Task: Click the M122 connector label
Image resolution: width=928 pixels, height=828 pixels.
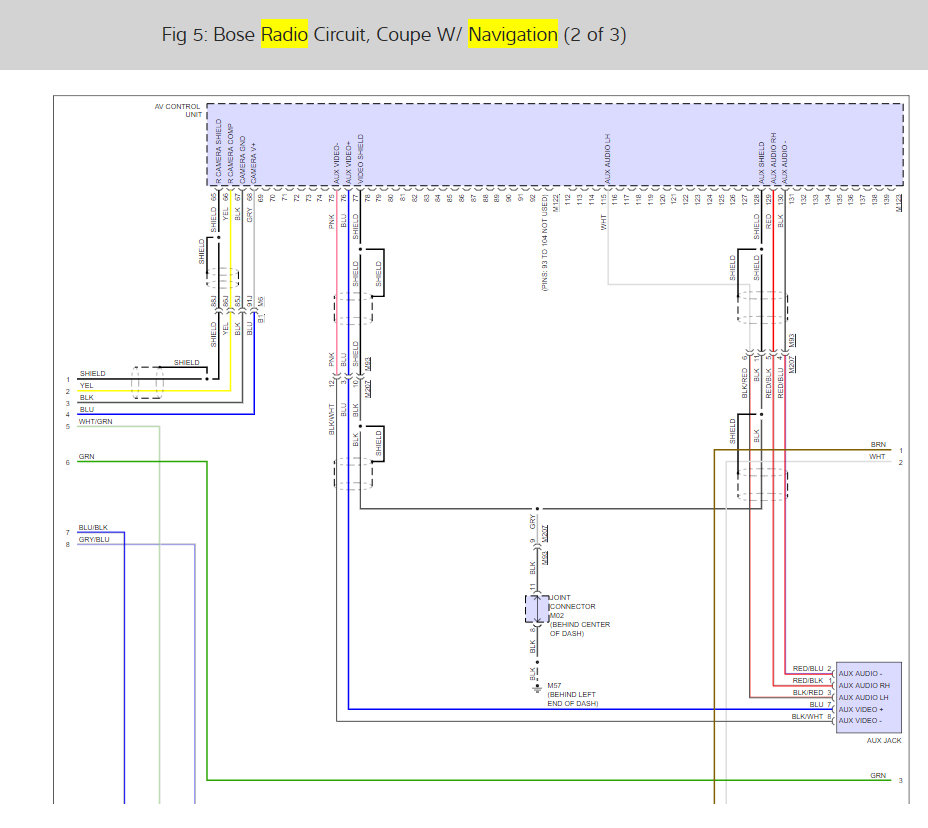Action: click(x=556, y=203)
